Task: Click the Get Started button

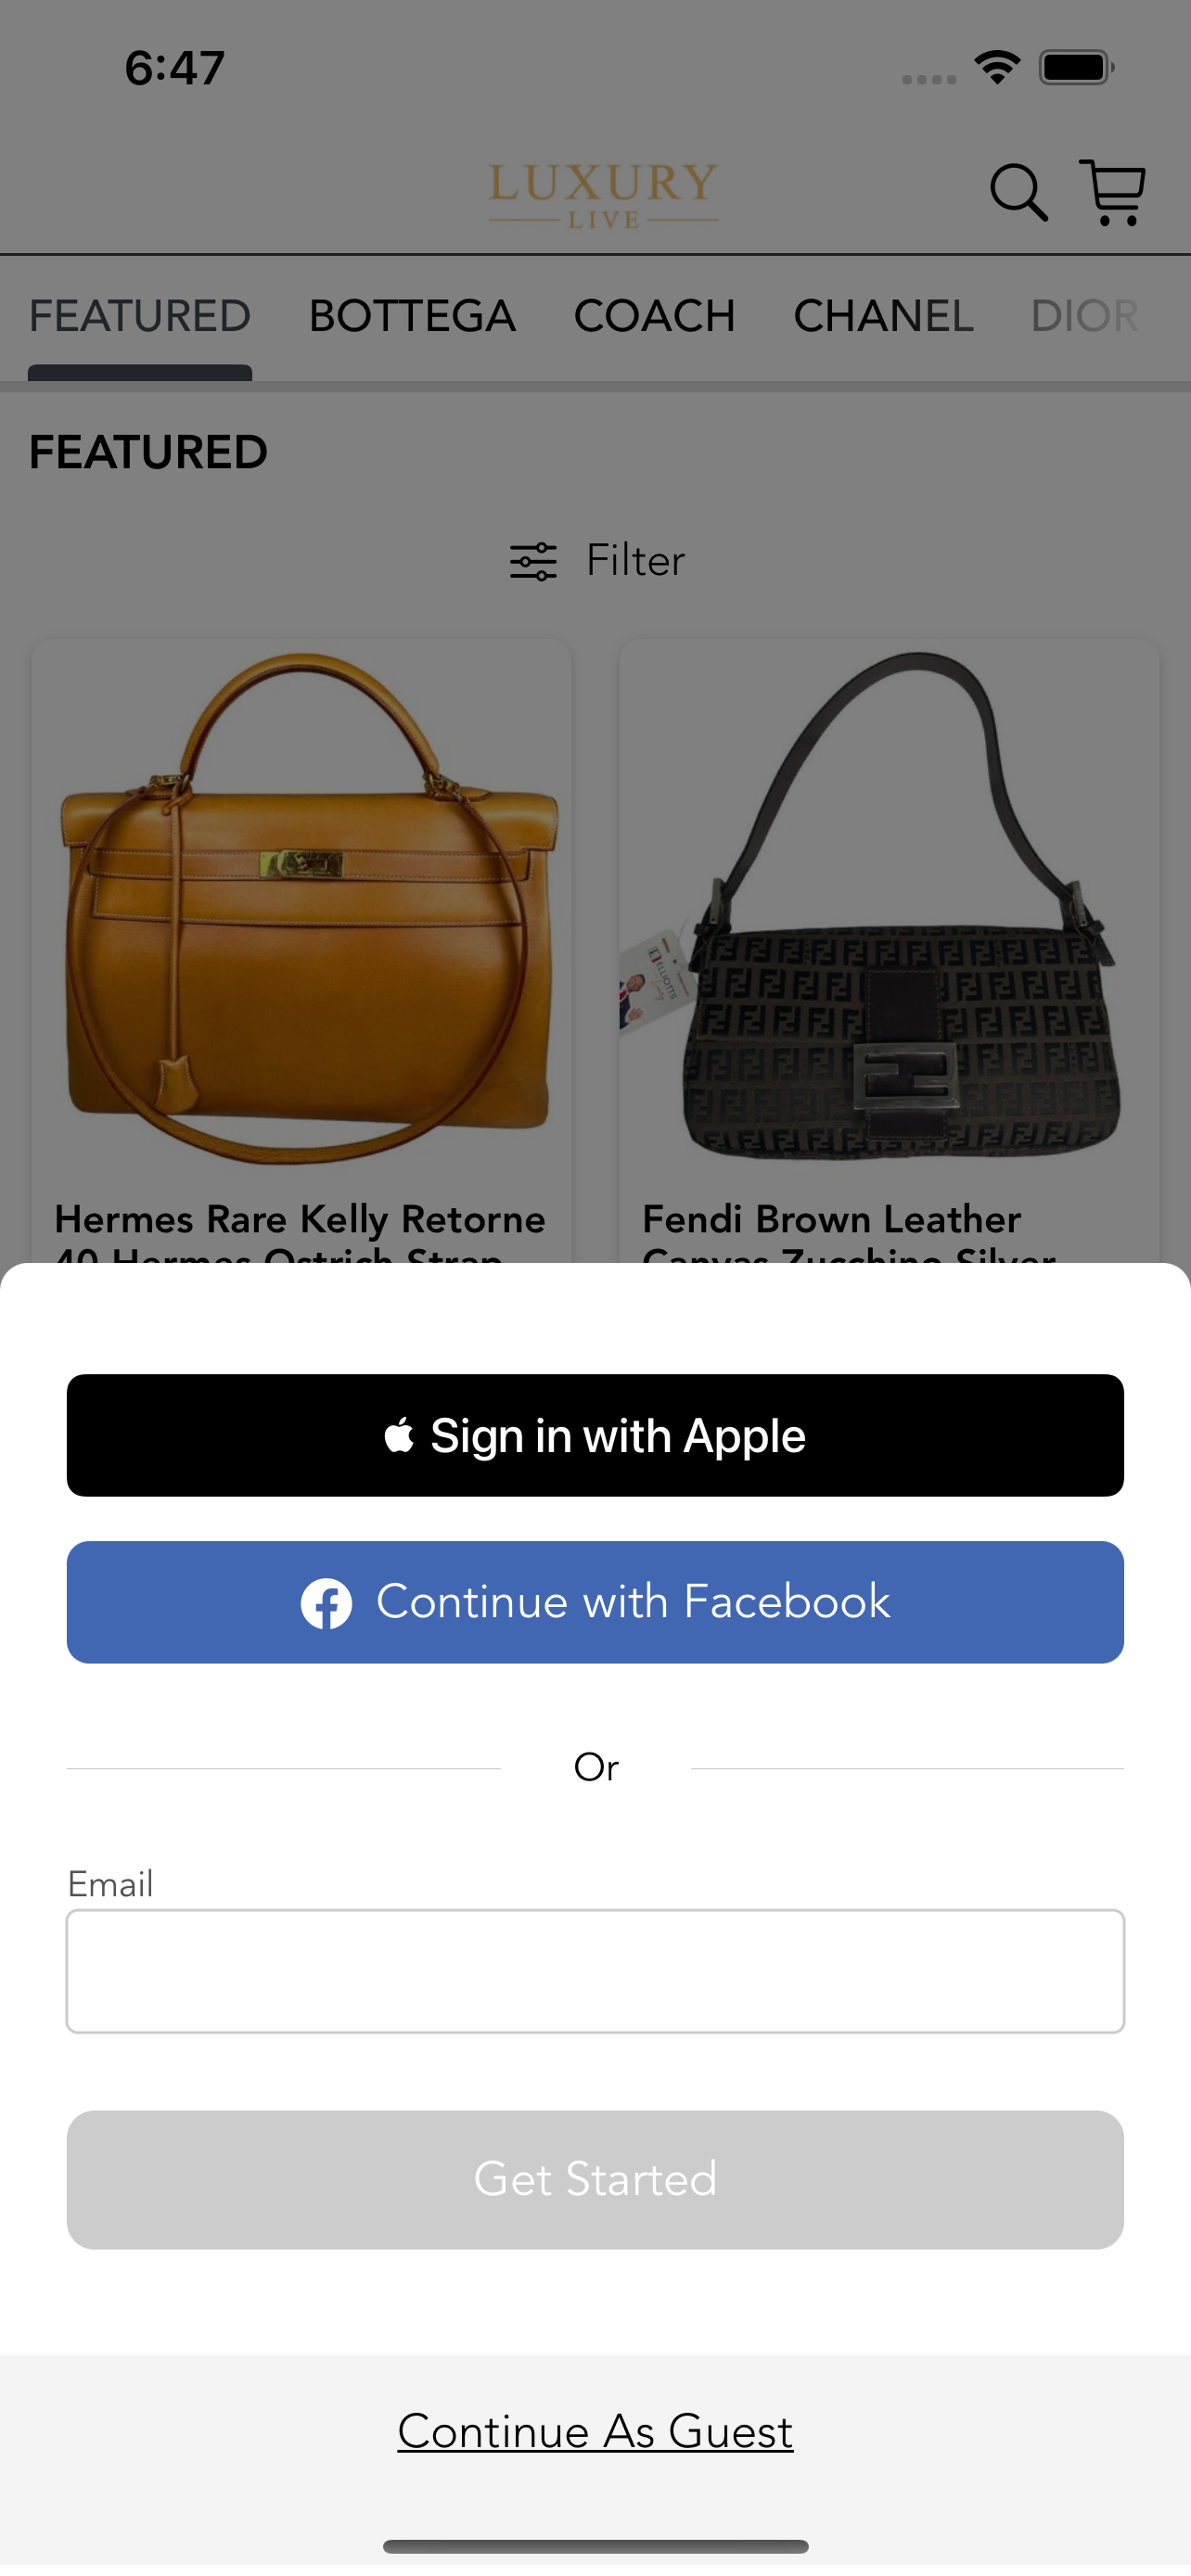Action: click(x=595, y=2180)
